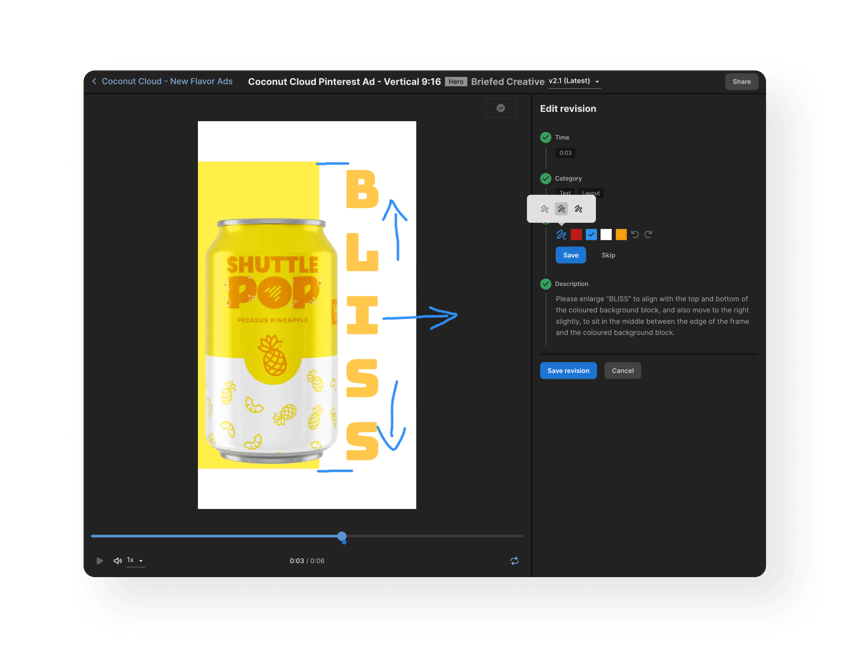Click the 'Coconut Cloud Pinterest Ad - Vertical 9:16' title
The height and width of the screenshot is (647, 850).
coord(344,82)
